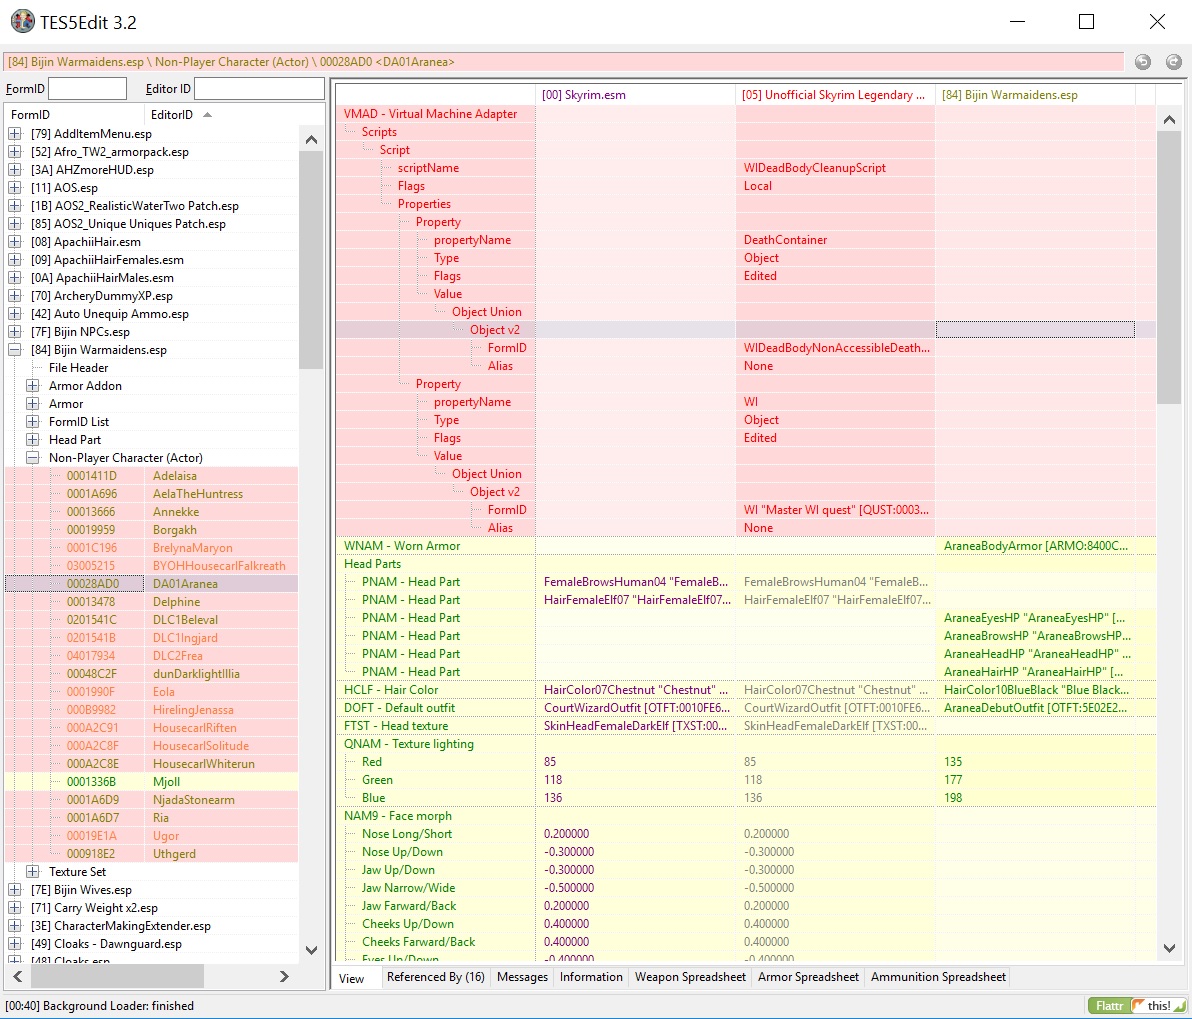Screen dimensions: 1192x1019
Task: Click the HCLF - Hair Color row label
Action: point(391,690)
